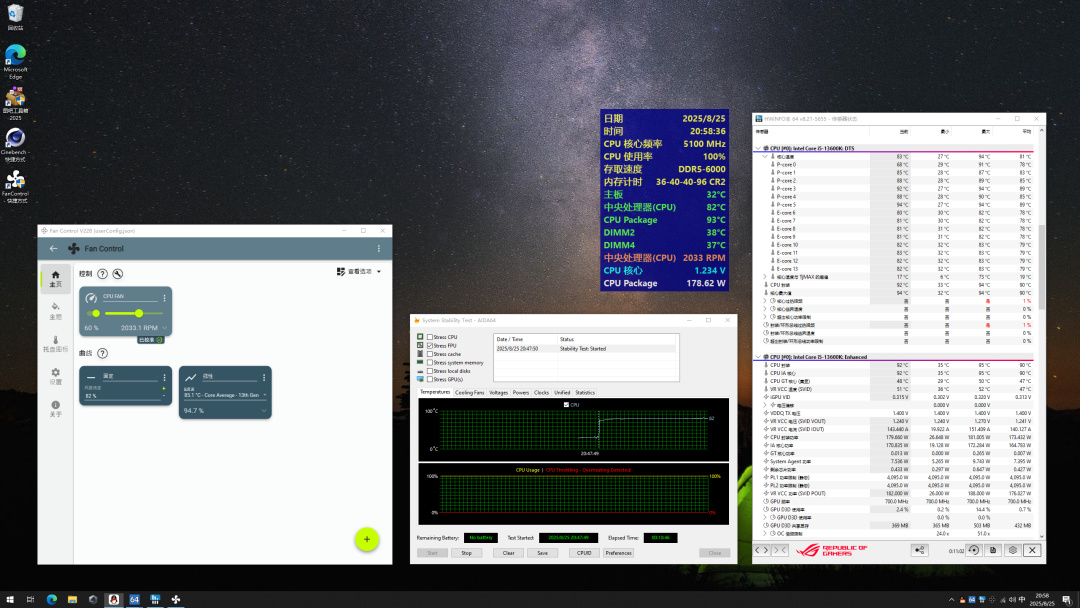Open FanControl desktop shortcut

tap(14, 187)
